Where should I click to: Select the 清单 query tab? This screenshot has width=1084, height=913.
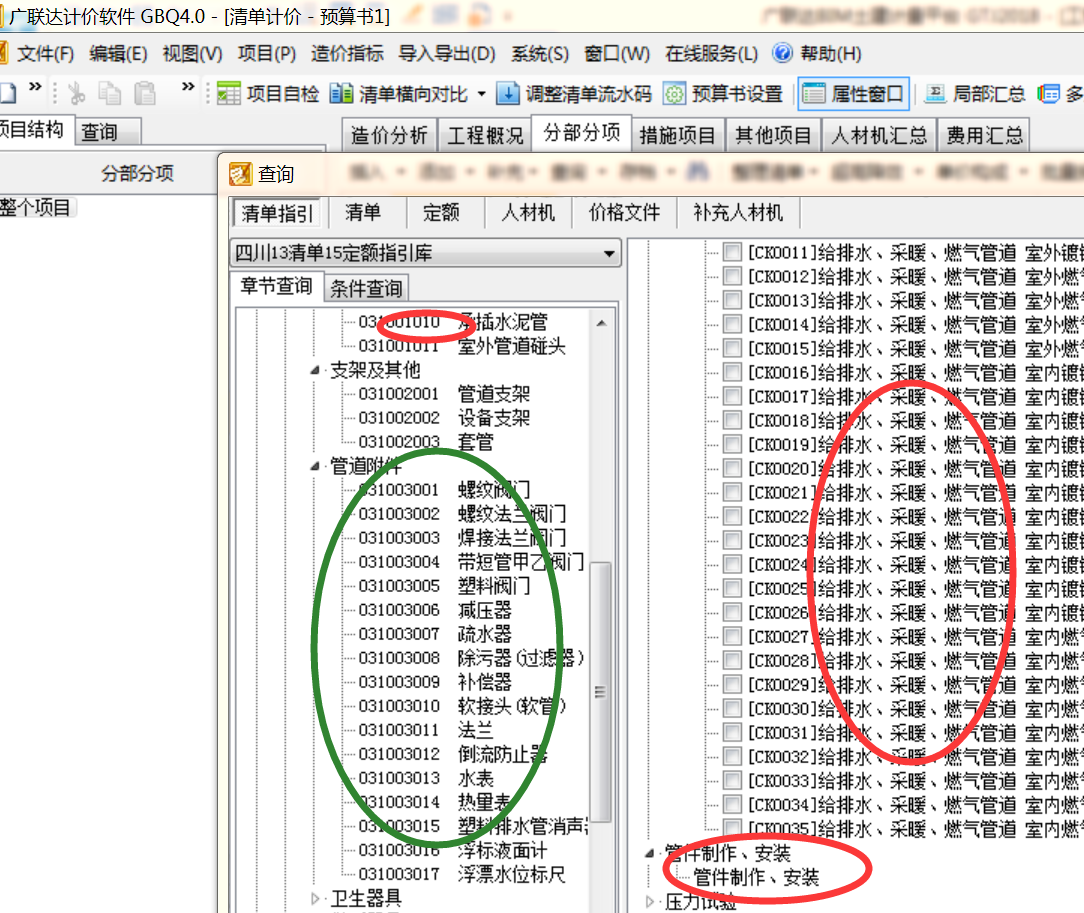point(364,213)
